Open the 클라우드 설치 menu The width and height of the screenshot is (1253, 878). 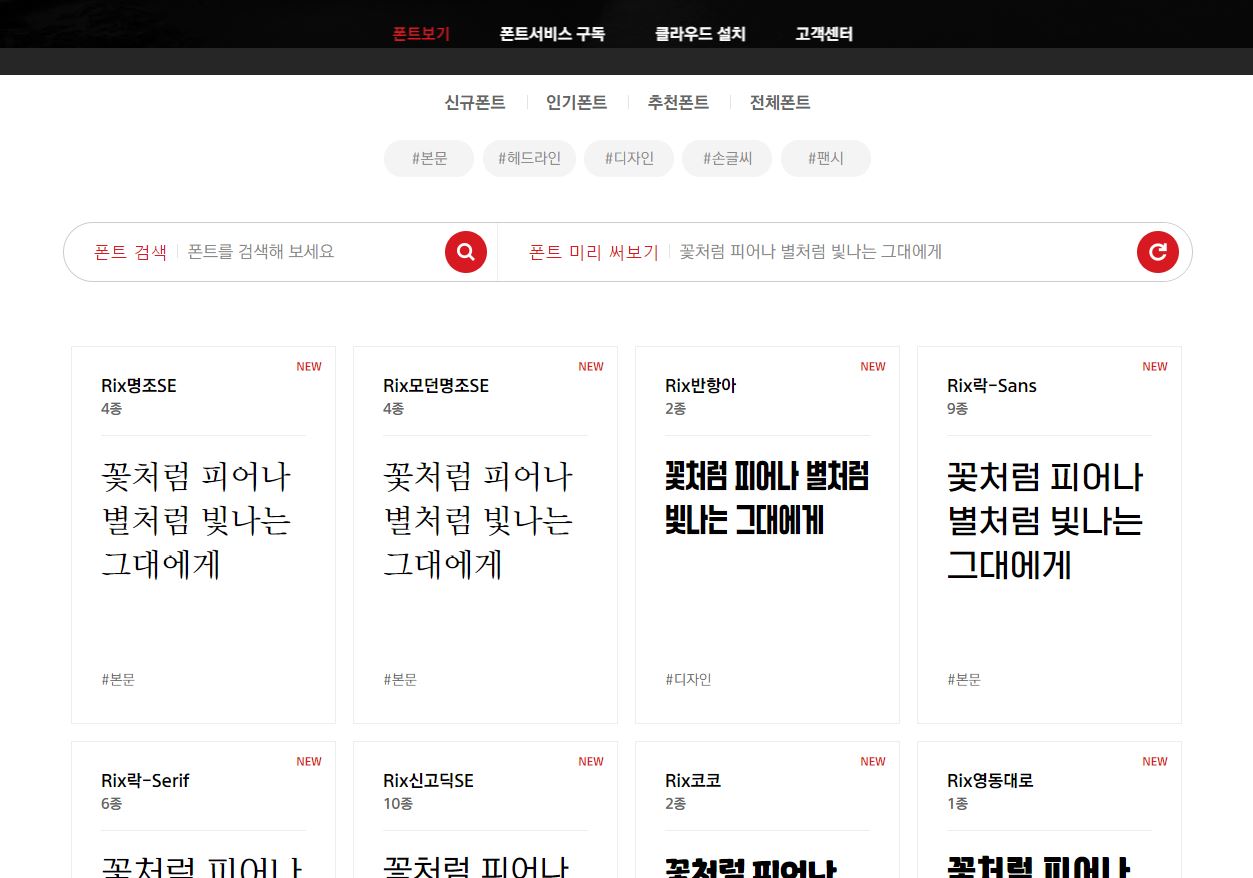tap(700, 34)
